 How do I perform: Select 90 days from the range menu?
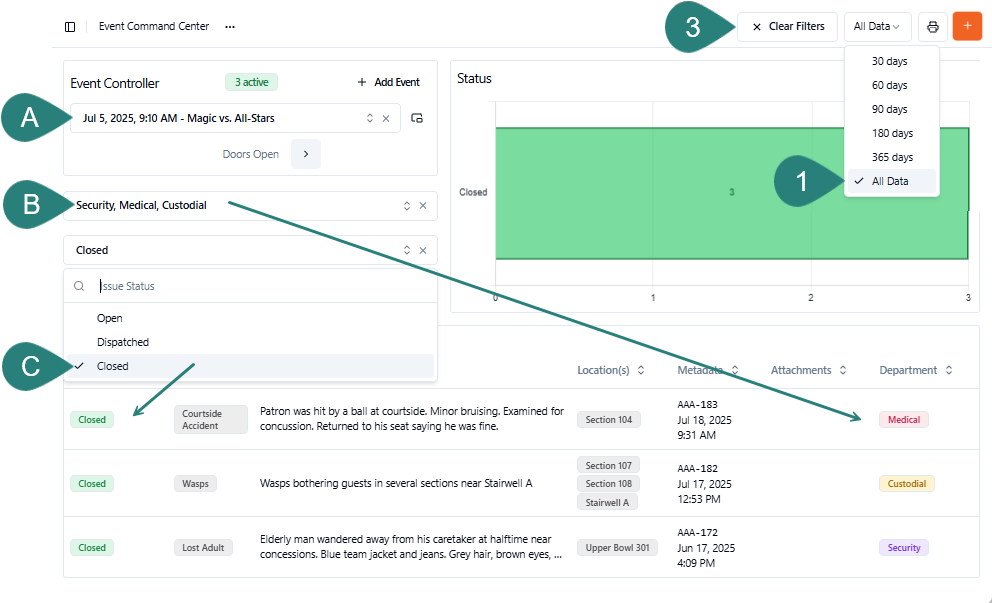tap(889, 109)
